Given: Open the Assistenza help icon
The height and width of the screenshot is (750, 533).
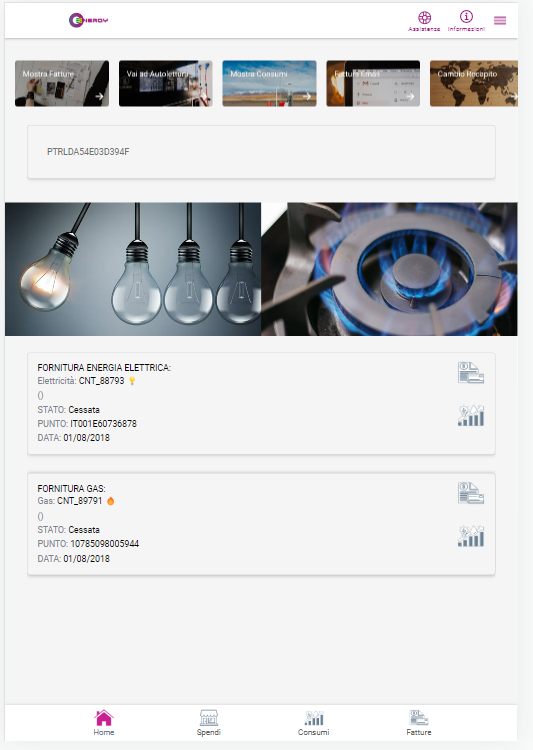Looking at the screenshot, I should [424, 22].
